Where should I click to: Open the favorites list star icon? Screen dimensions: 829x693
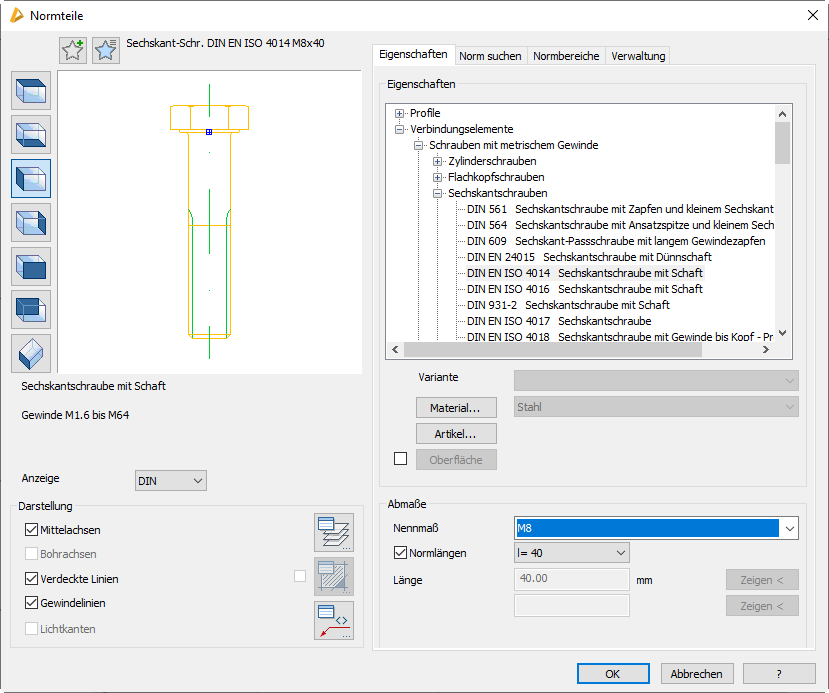click(x=106, y=51)
